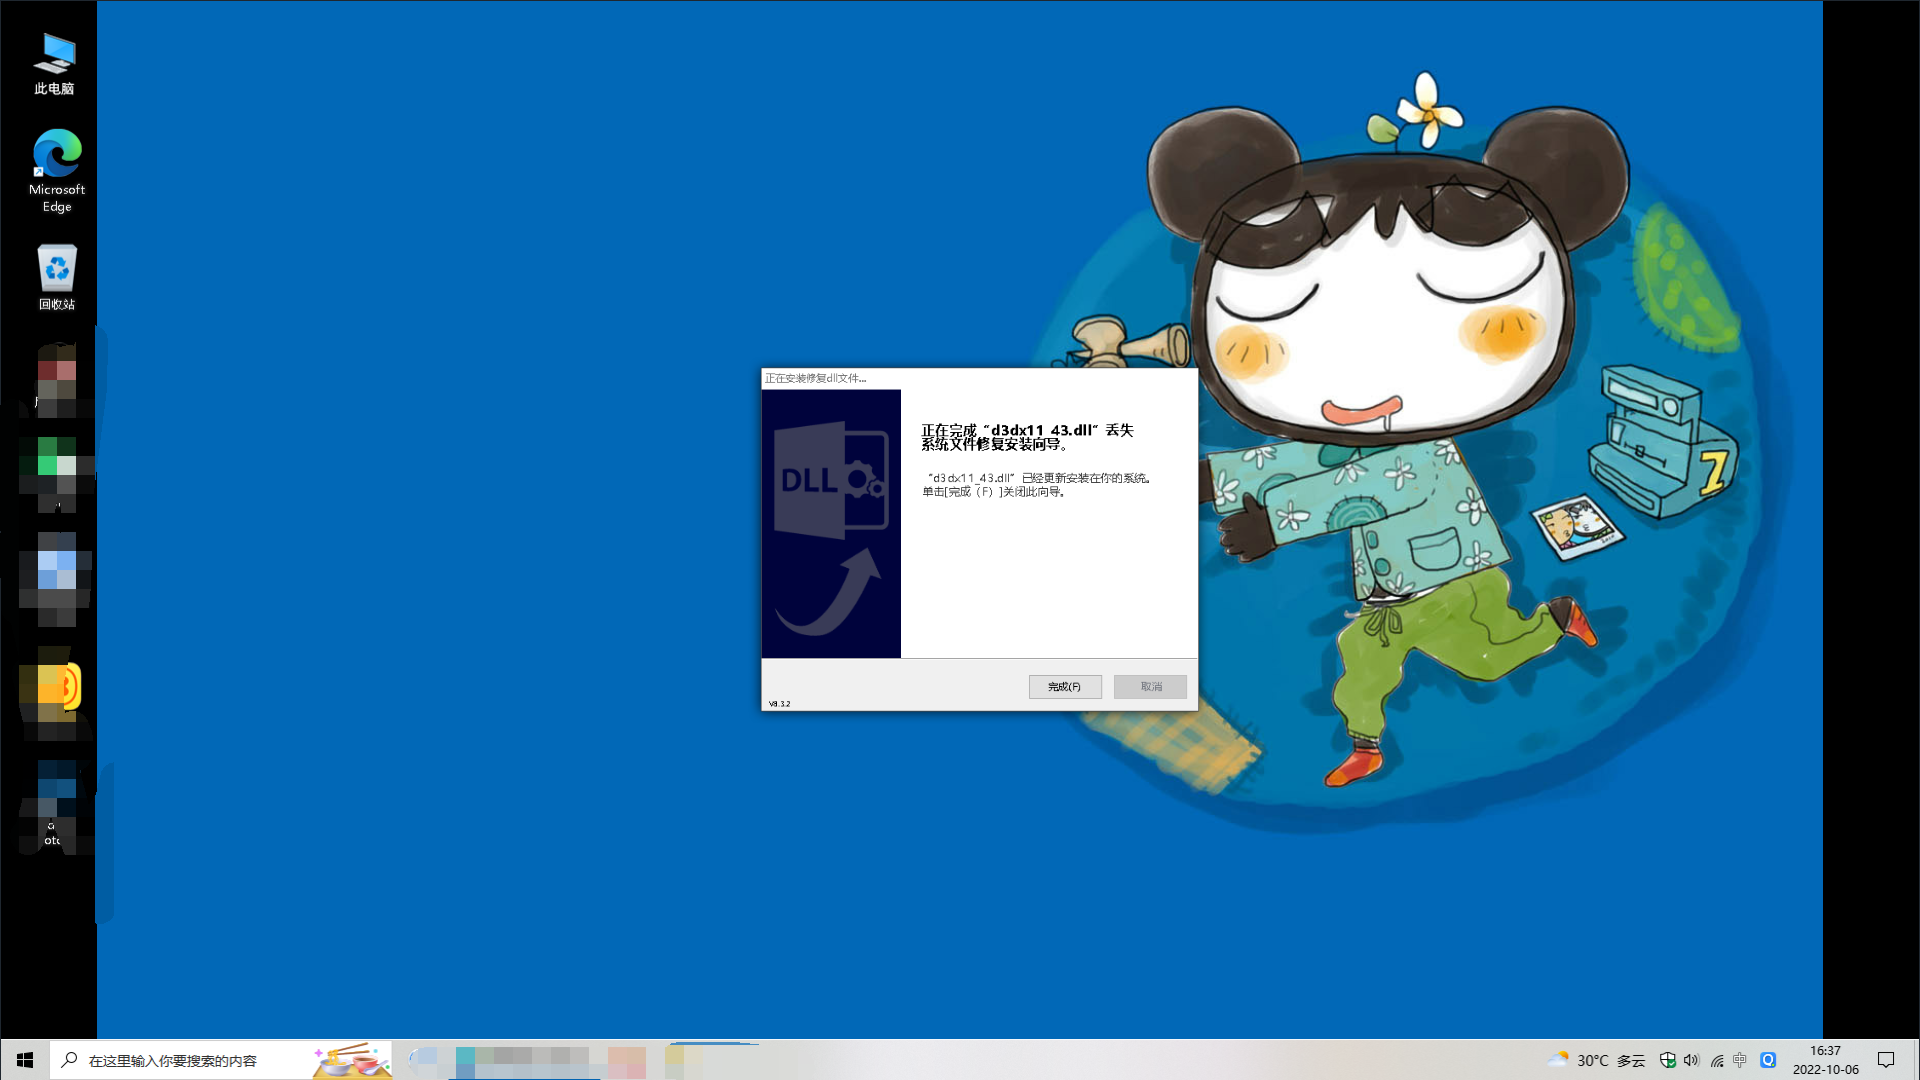Click the magnifier icon in search box

click(x=70, y=1060)
